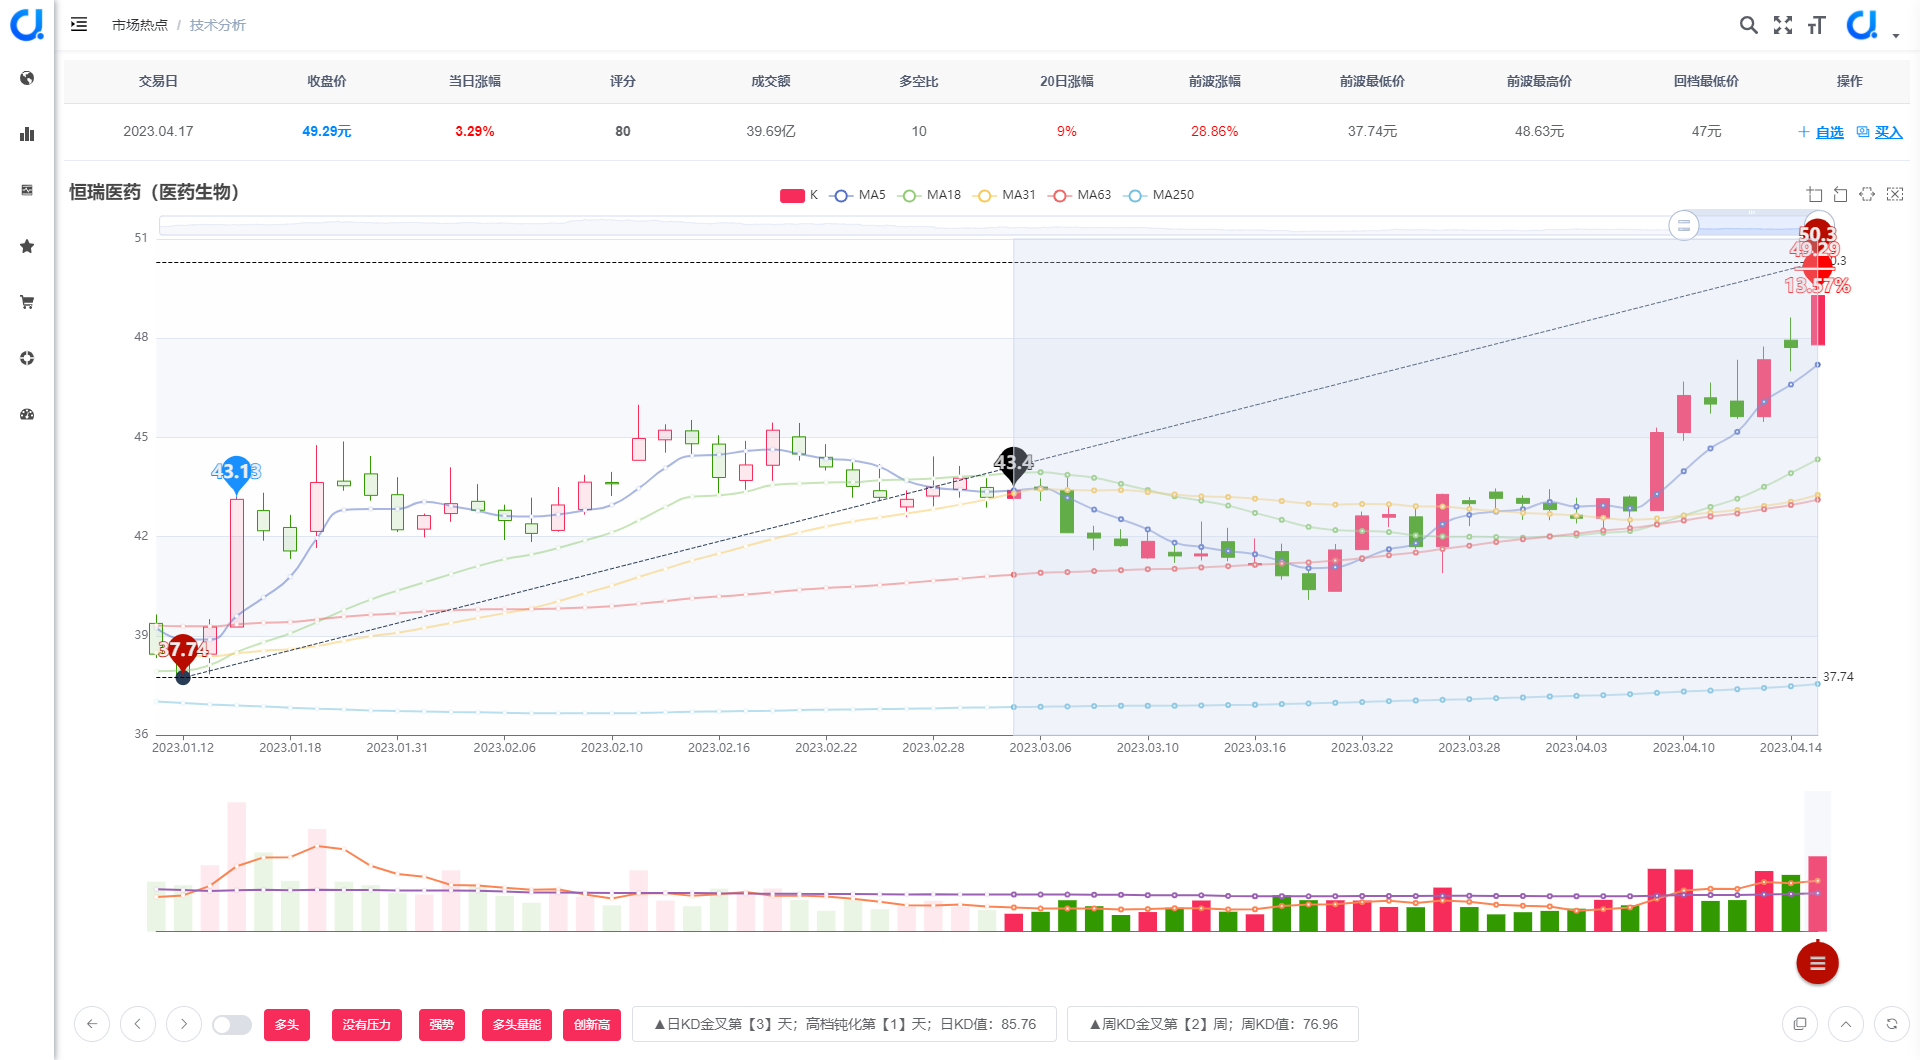Activate the chart area-zoom tool icon
The height and width of the screenshot is (1060, 1920).
pos(1815,194)
